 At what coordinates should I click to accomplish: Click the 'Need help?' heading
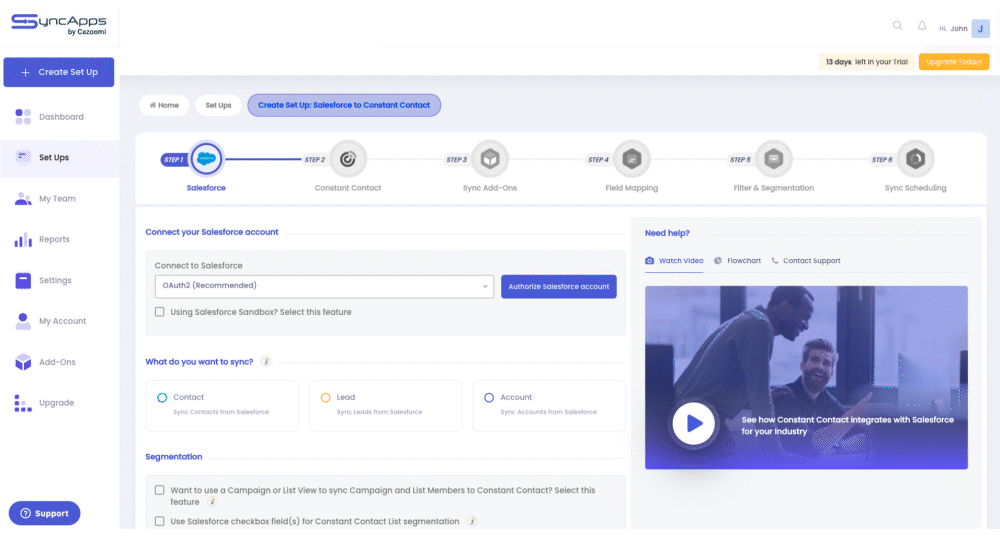coord(667,233)
